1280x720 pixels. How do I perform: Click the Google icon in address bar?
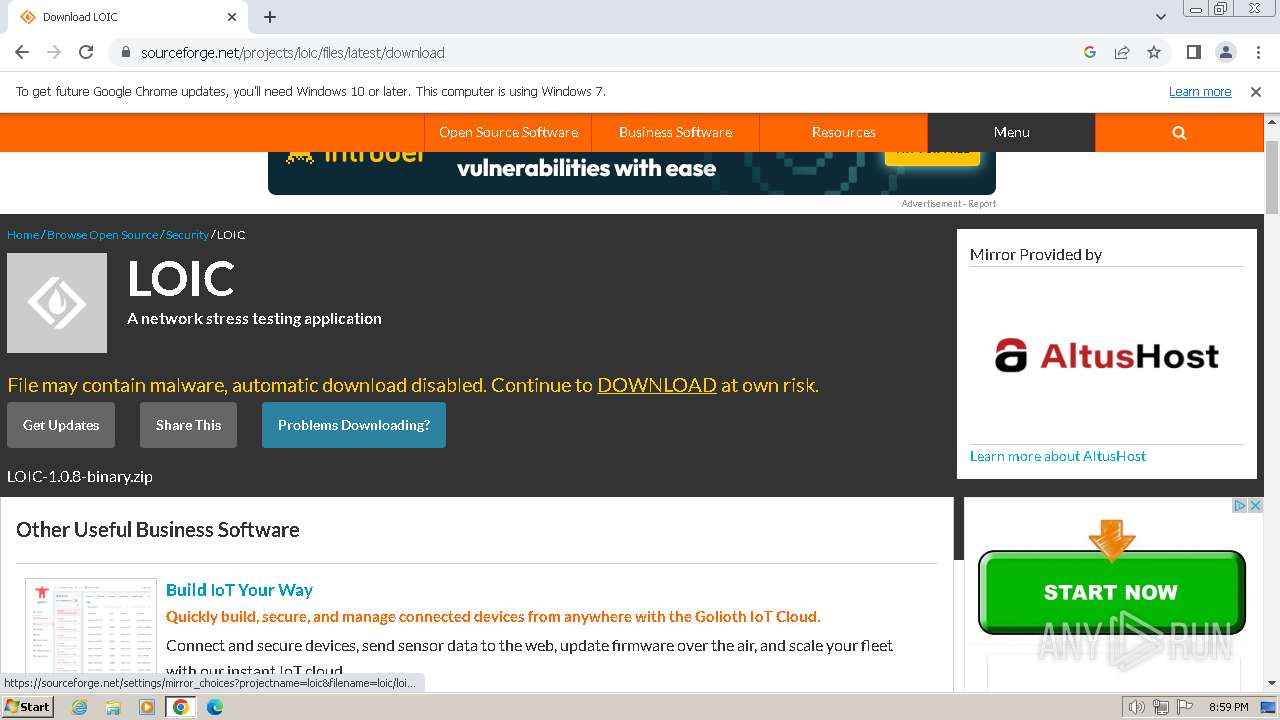click(1090, 52)
